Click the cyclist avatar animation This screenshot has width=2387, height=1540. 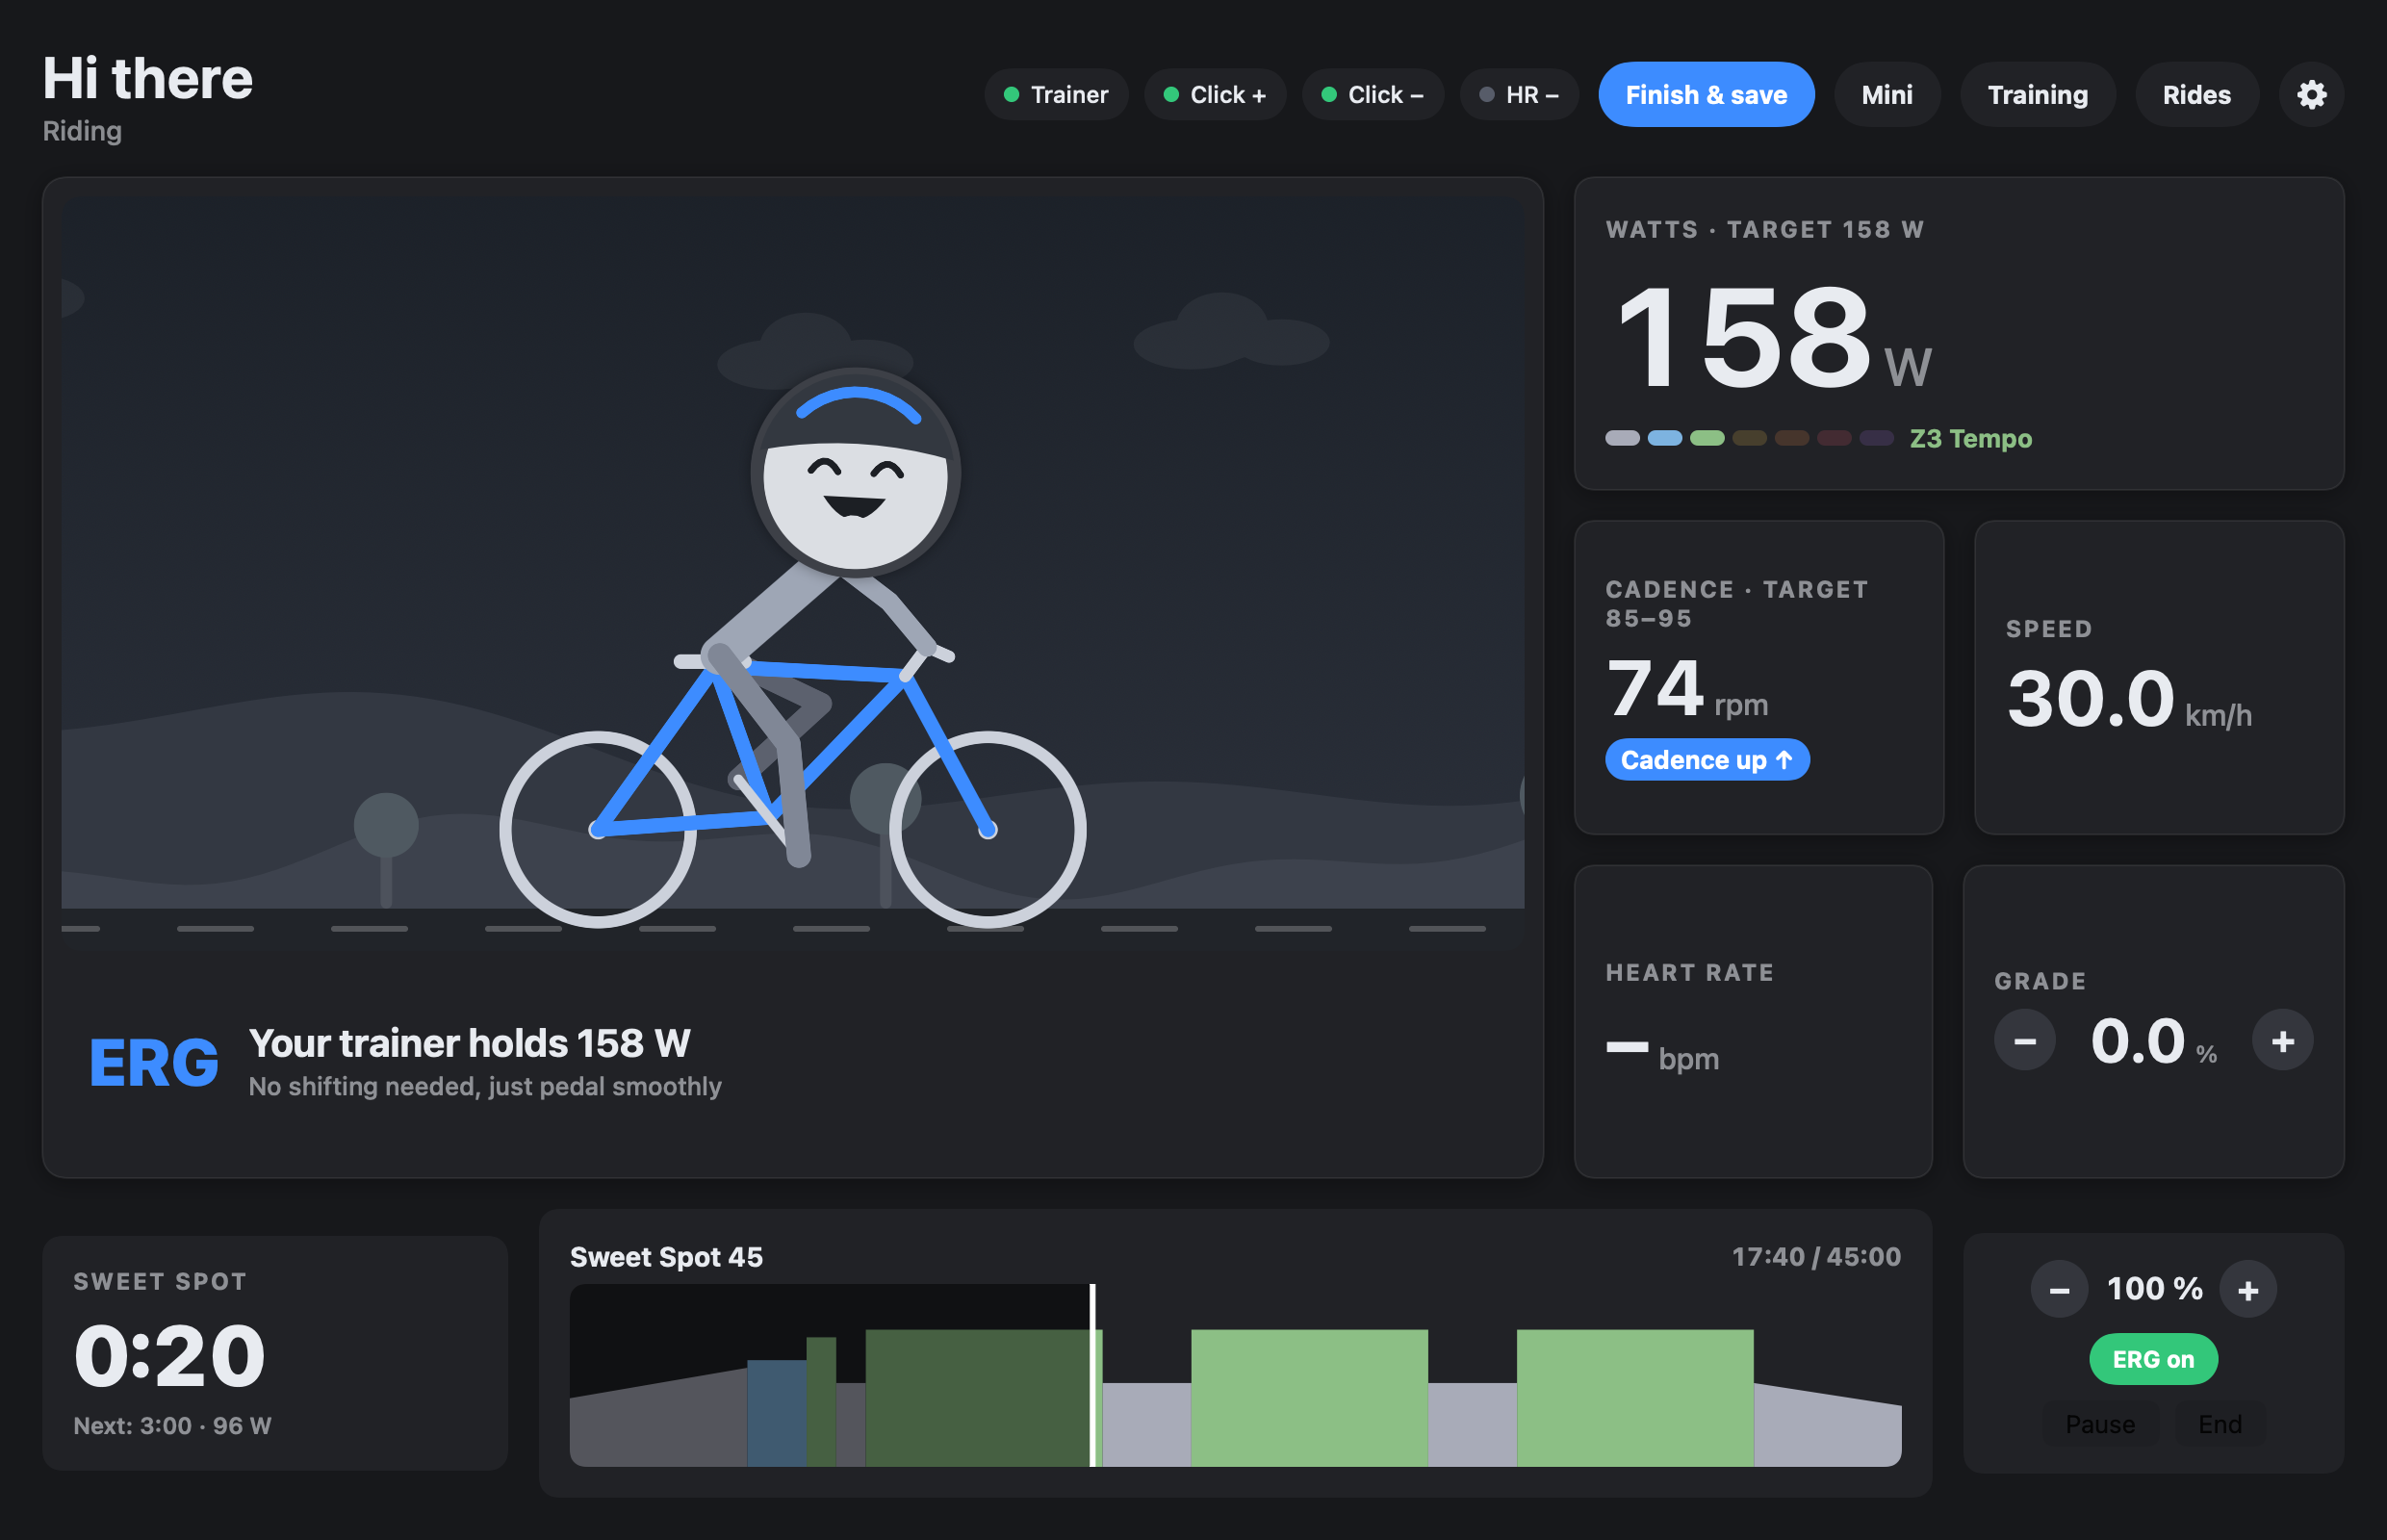pos(793,648)
